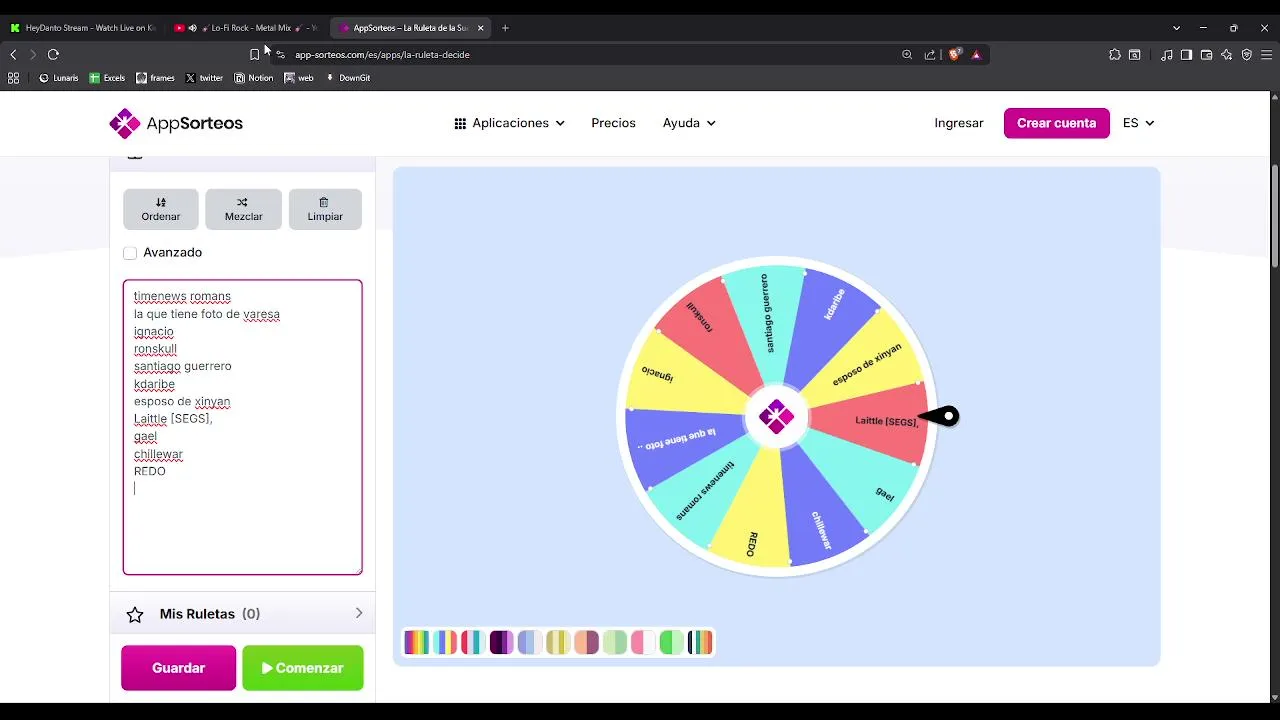
Task: Click the music note toolbar icon
Action: (1167, 55)
